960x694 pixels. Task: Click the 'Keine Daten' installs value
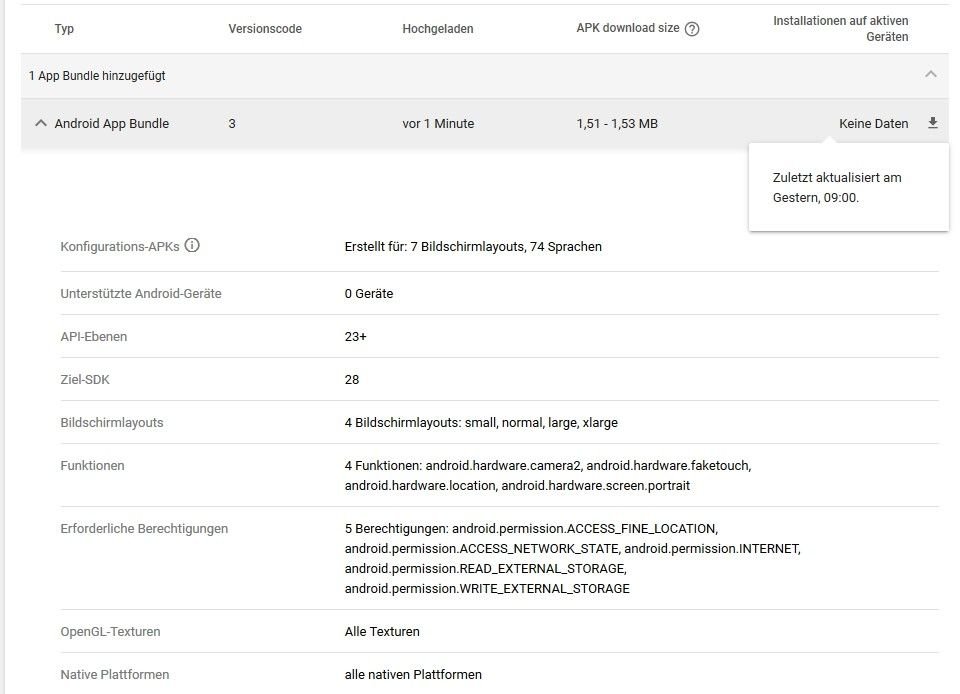(x=874, y=124)
